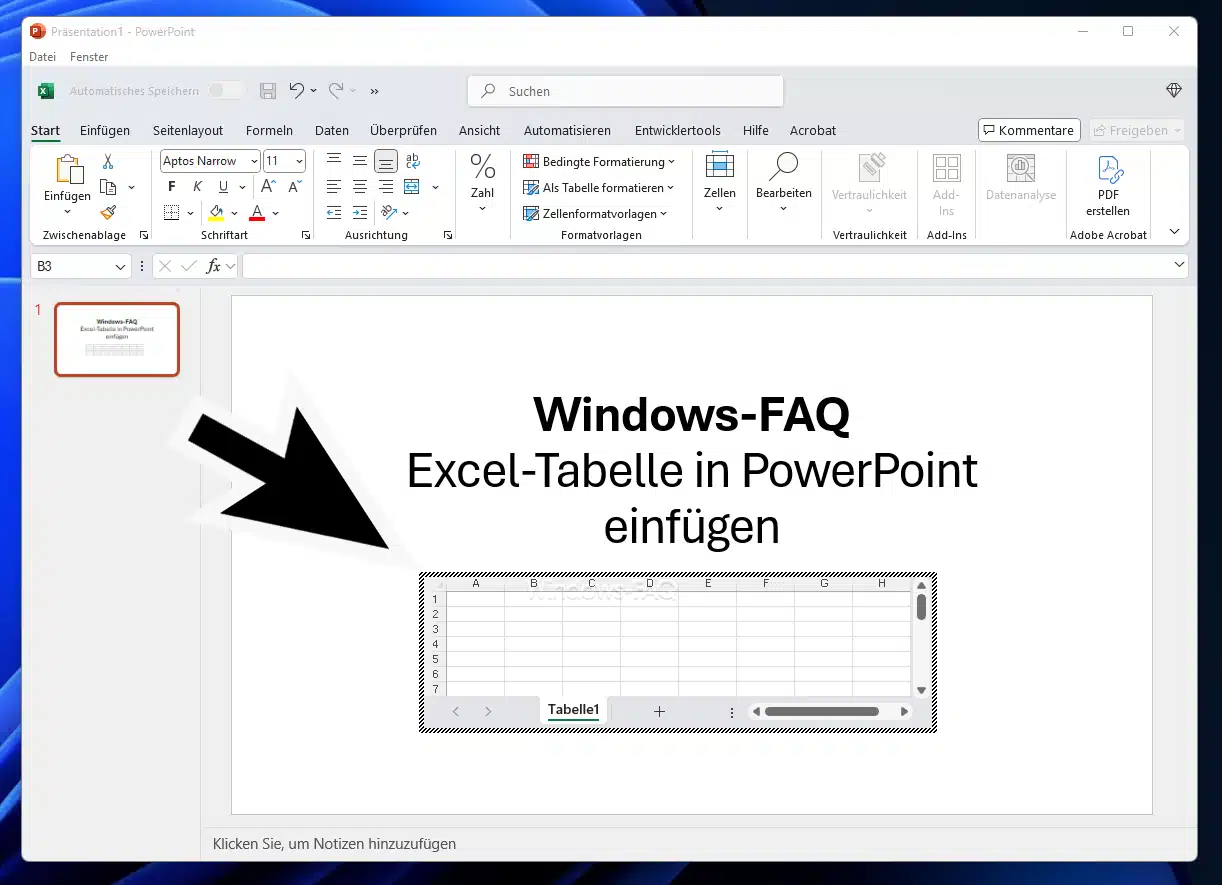Select the Format Painter brush icon
This screenshot has width=1222, height=885.
(108, 212)
